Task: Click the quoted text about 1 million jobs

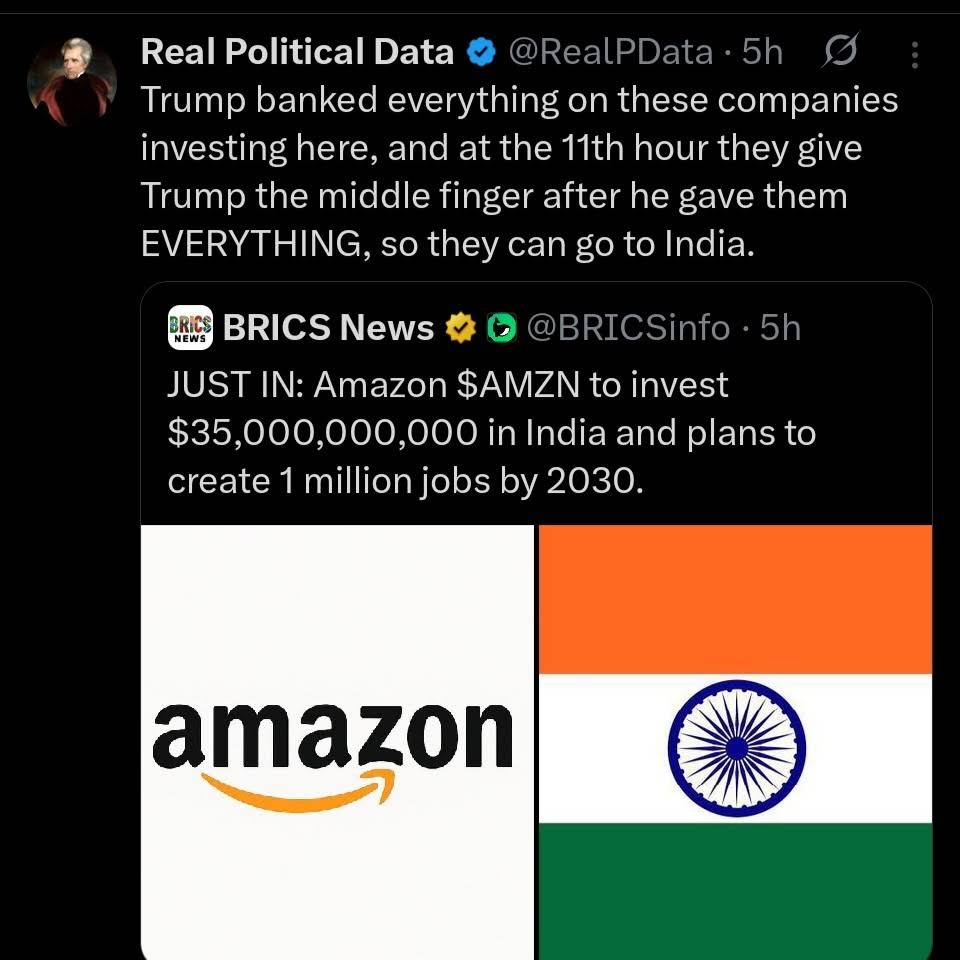Action: (x=402, y=481)
